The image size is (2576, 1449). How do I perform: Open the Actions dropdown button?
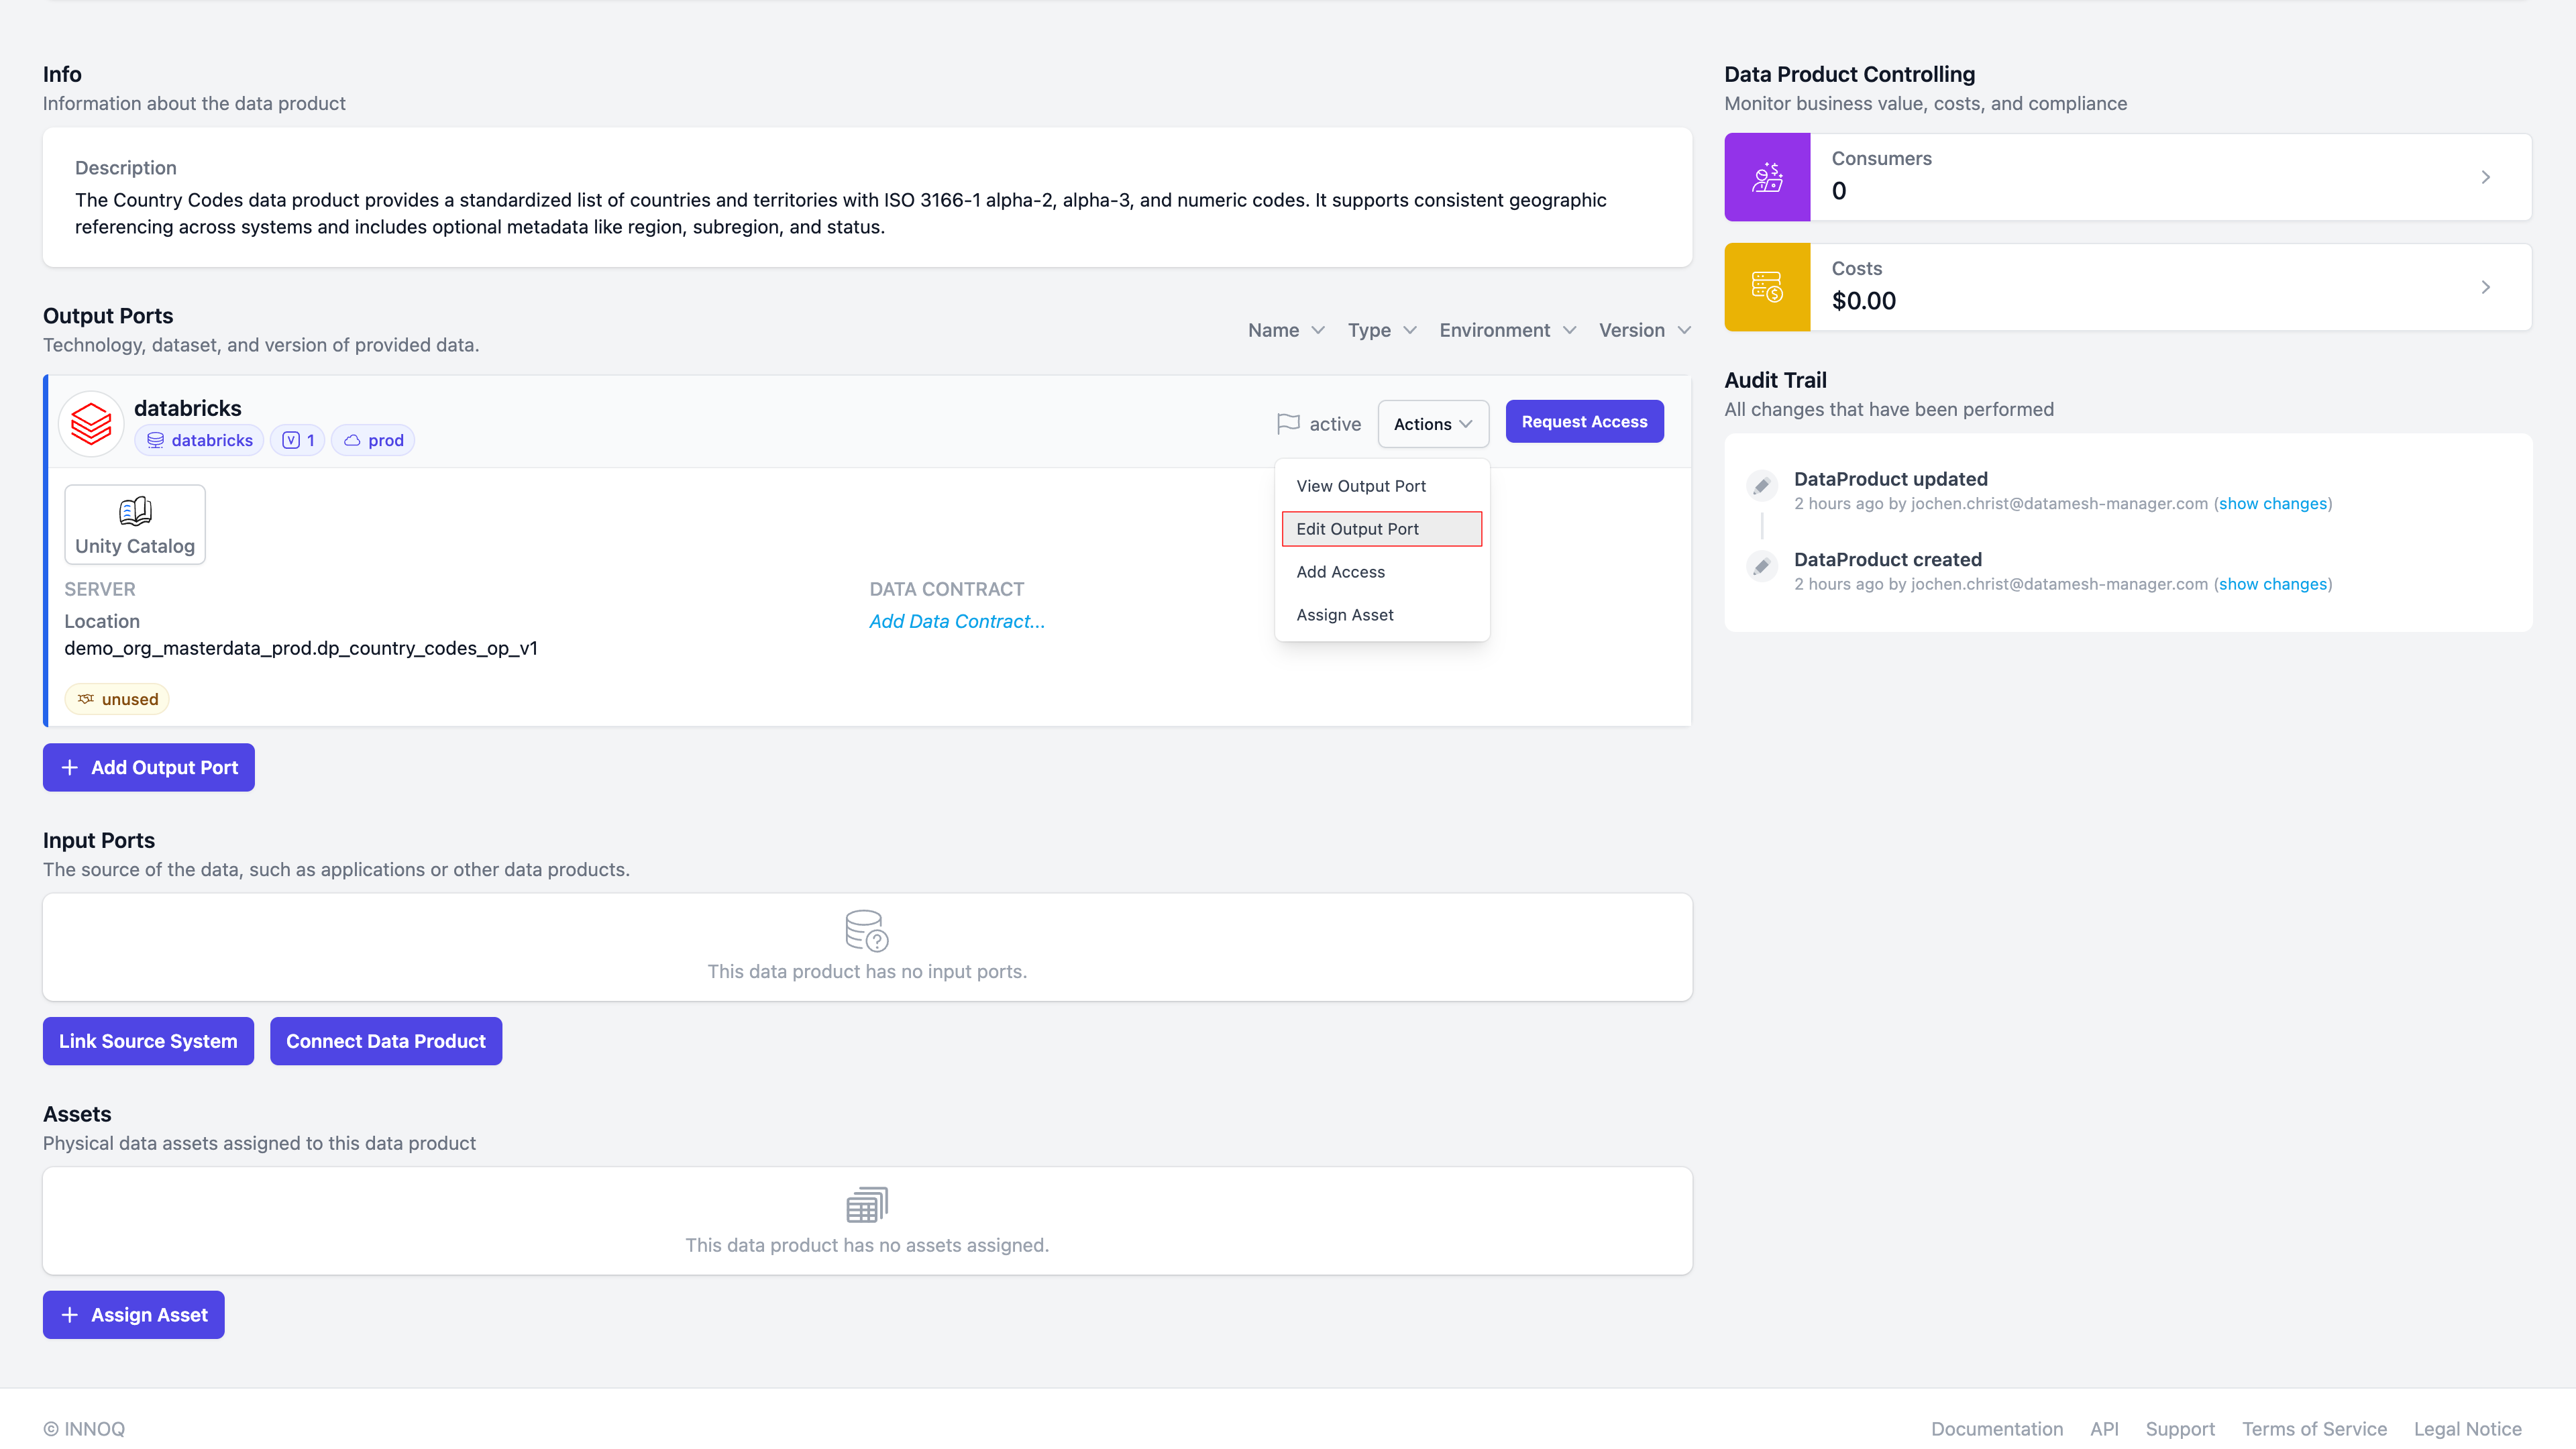pos(1432,424)
